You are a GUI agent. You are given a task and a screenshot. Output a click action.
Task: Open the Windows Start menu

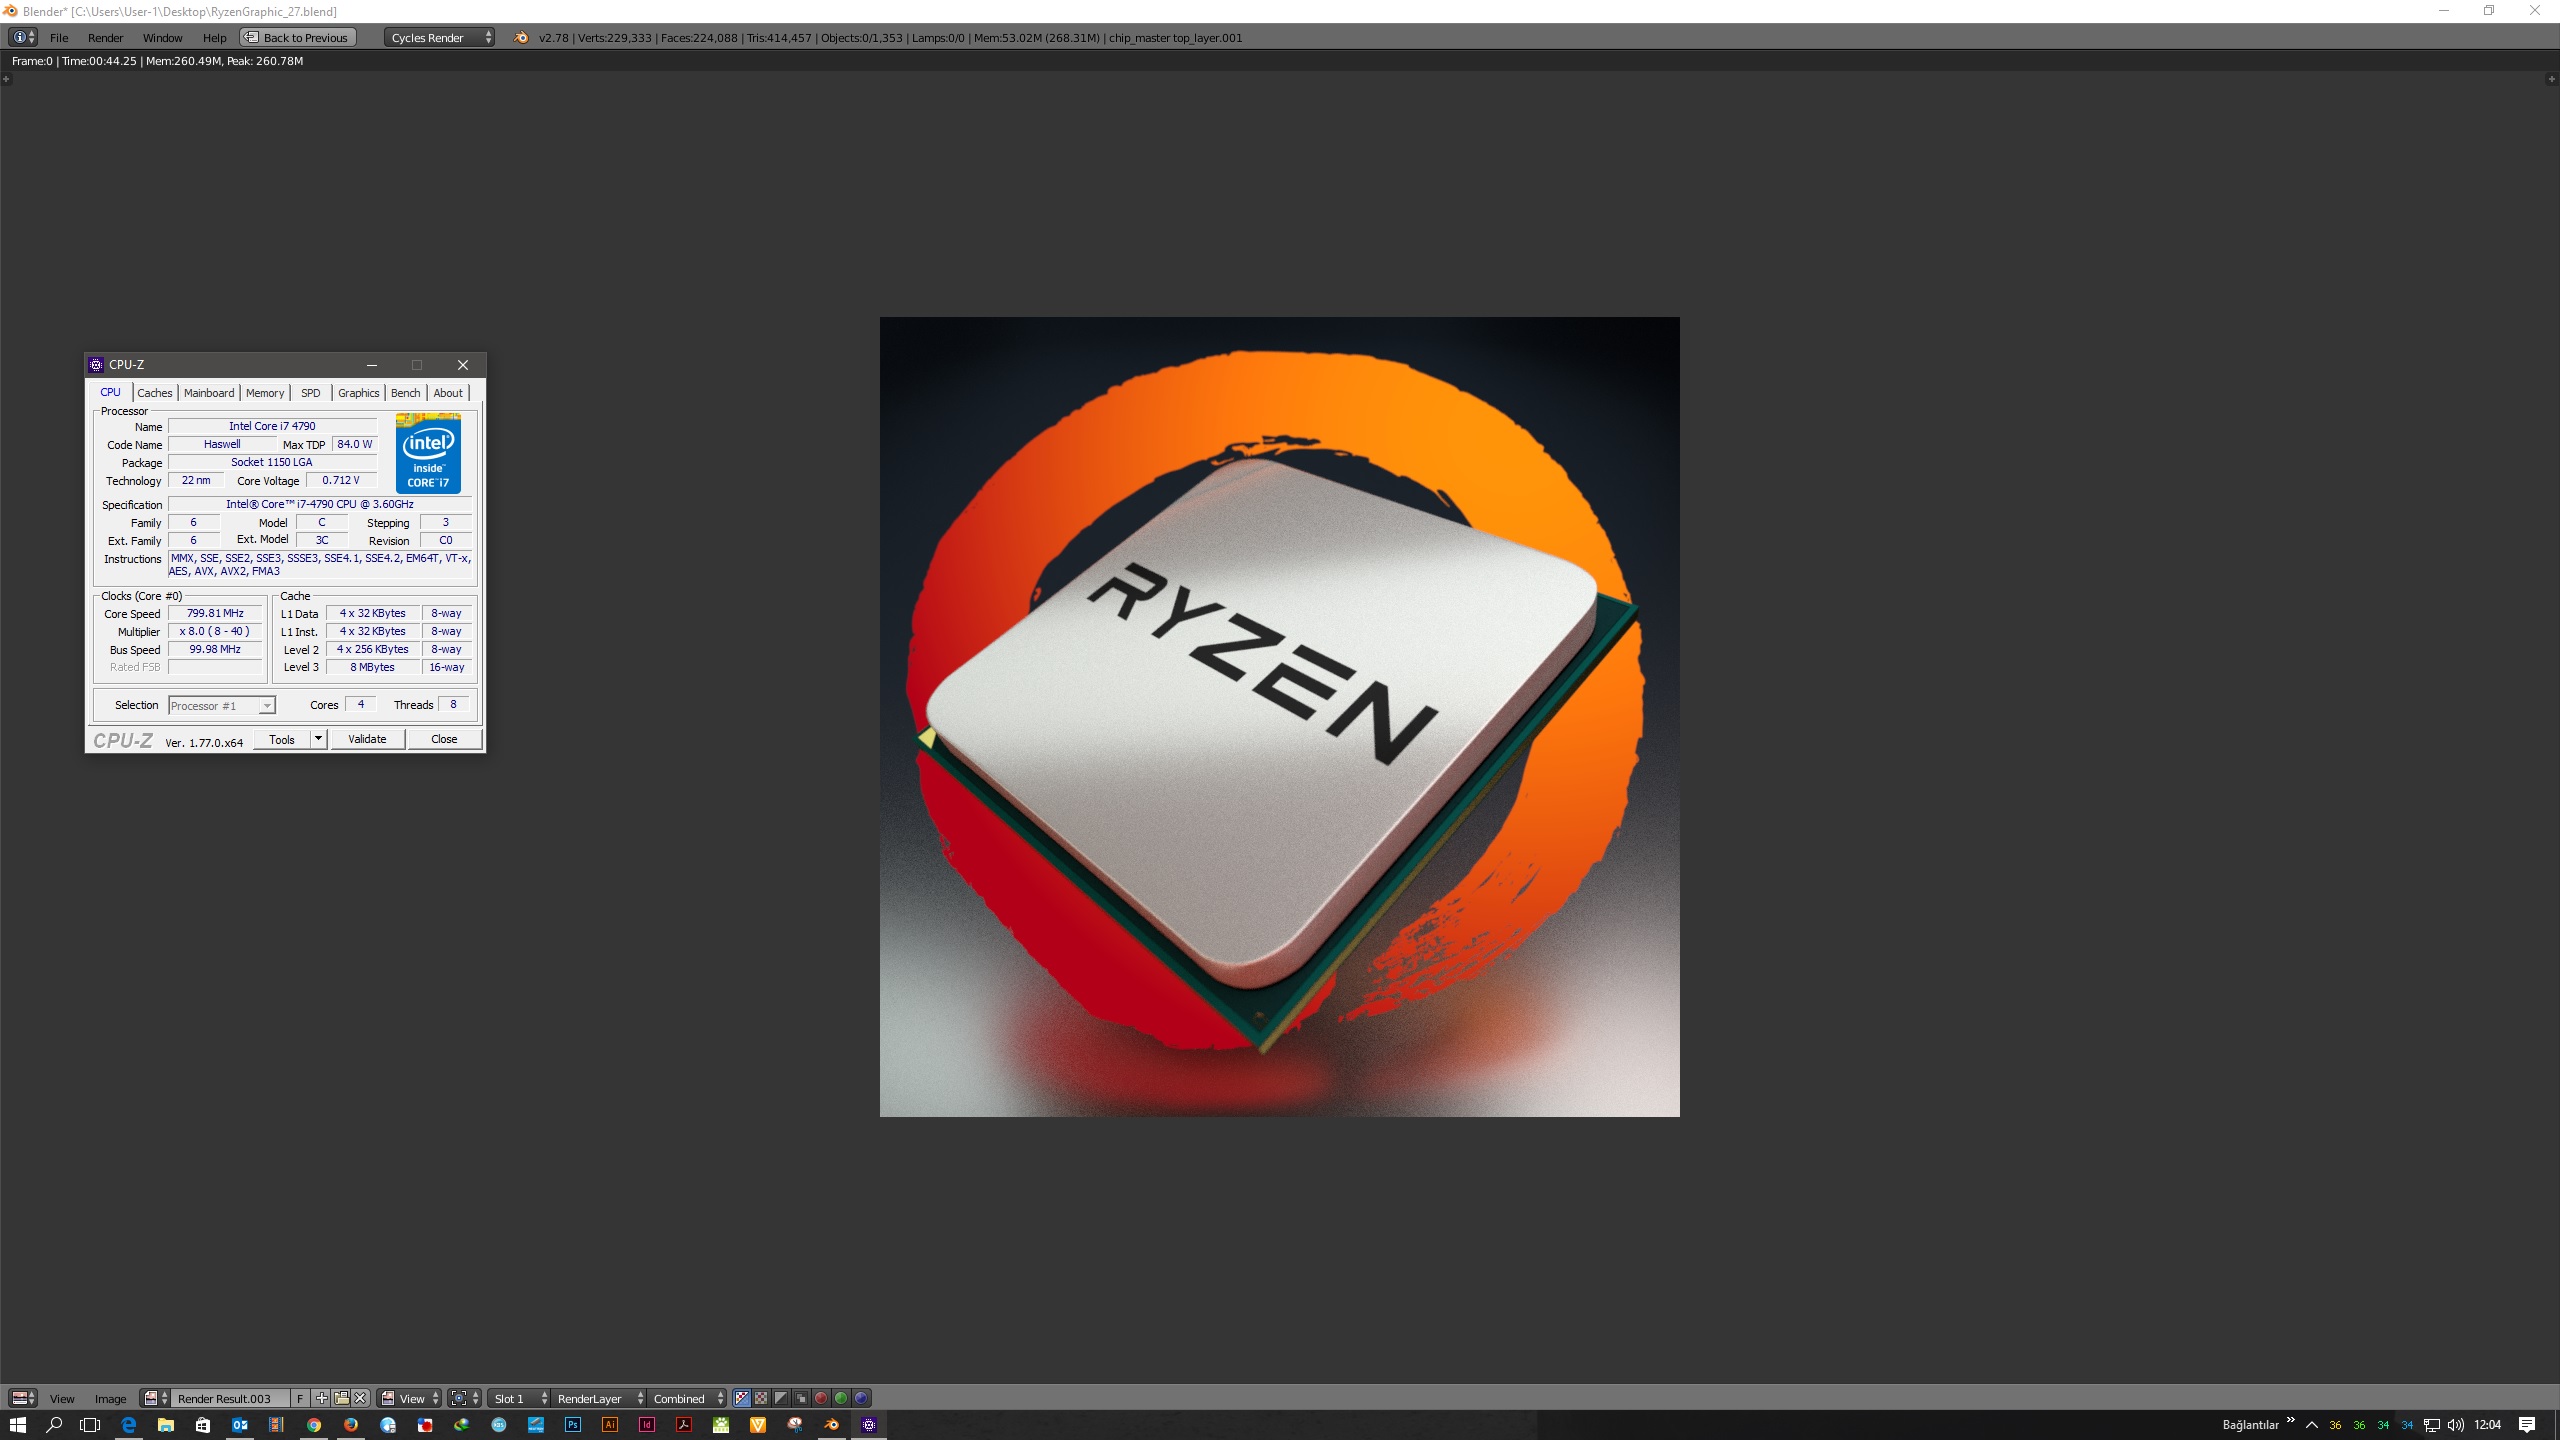click(17, 1425)
